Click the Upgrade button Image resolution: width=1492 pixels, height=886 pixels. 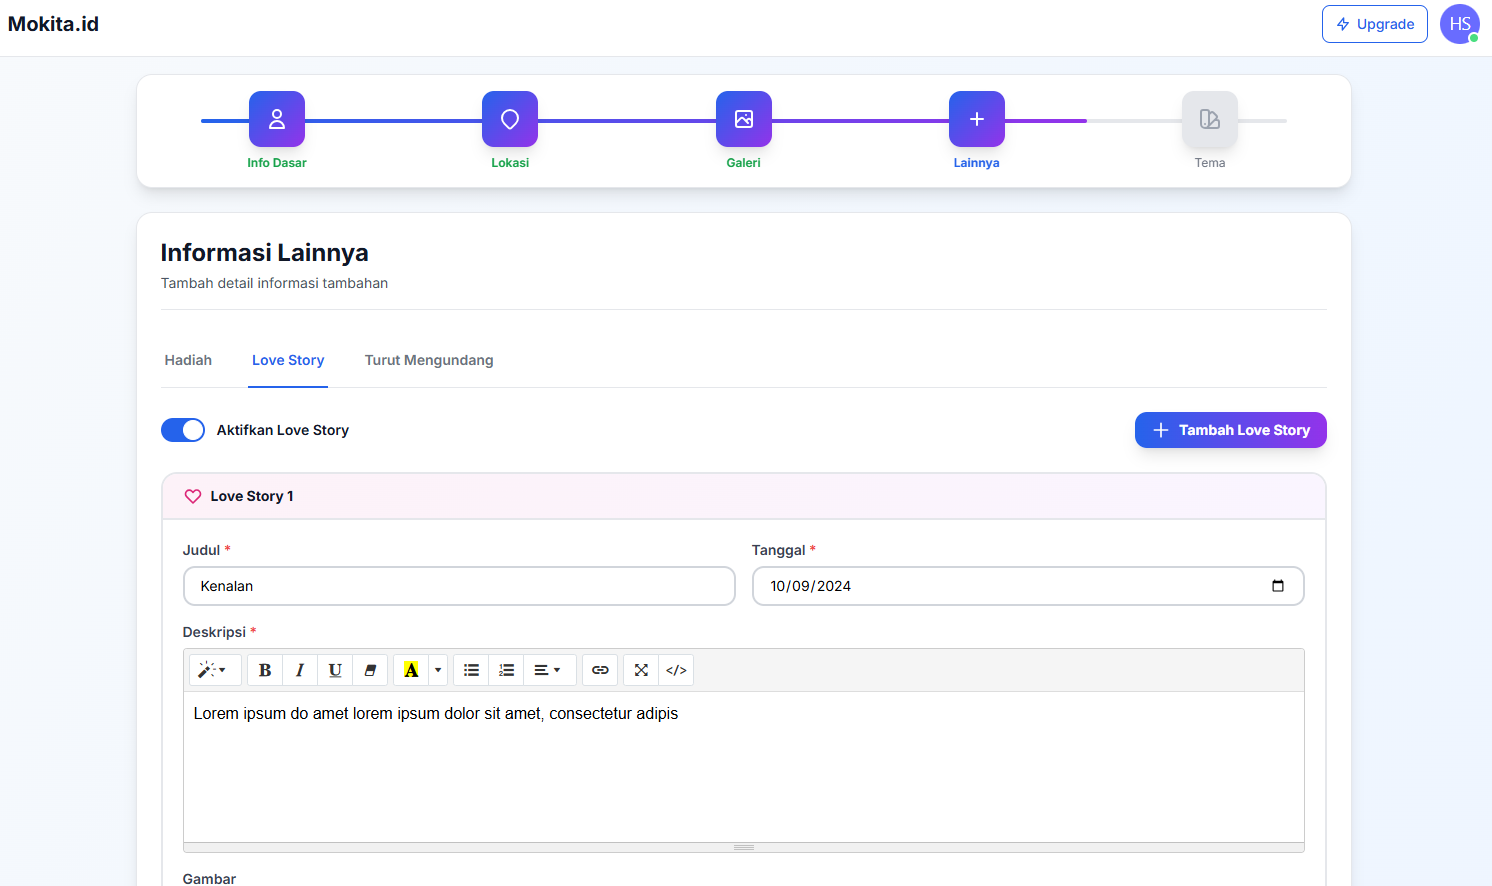(x=1375, y=24)
